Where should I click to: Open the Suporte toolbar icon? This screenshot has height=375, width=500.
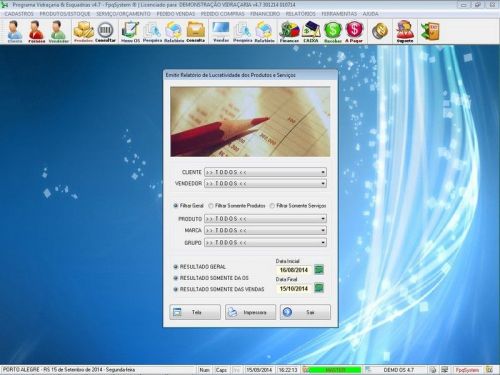pos(405,32)
